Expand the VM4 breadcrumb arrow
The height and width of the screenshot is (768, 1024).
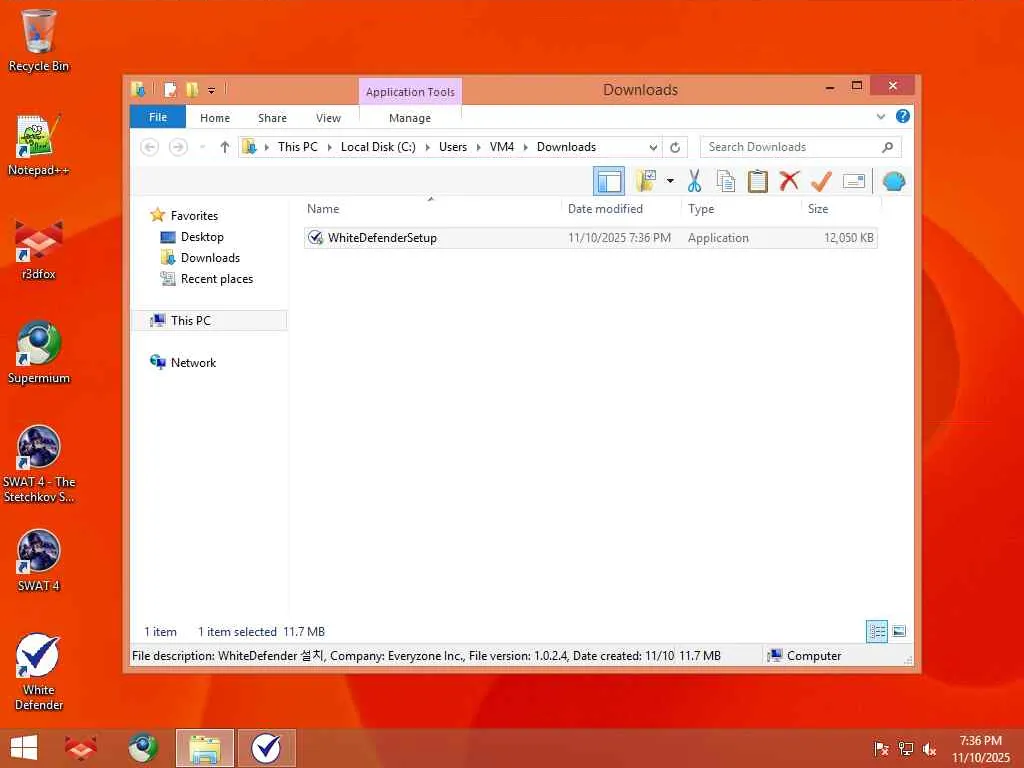point(525,148)
